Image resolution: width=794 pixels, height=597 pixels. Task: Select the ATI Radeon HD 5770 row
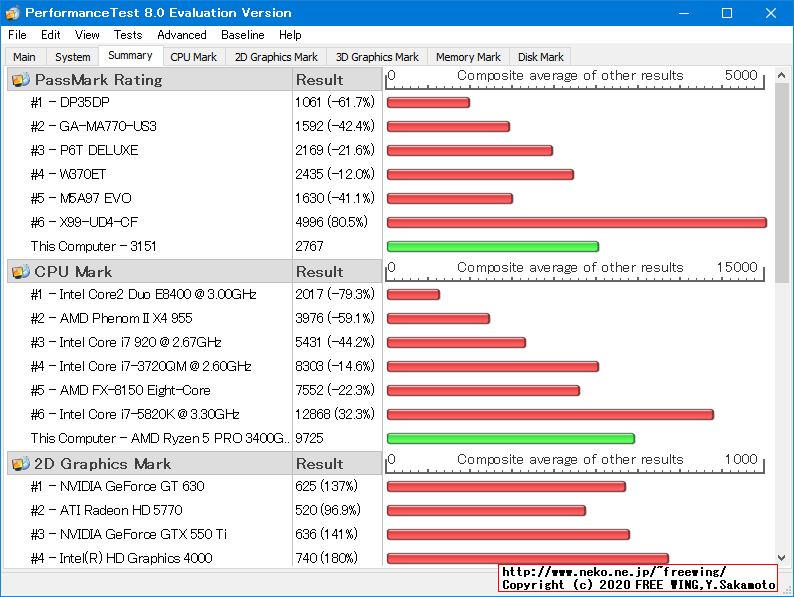click(x=150, y=510)
